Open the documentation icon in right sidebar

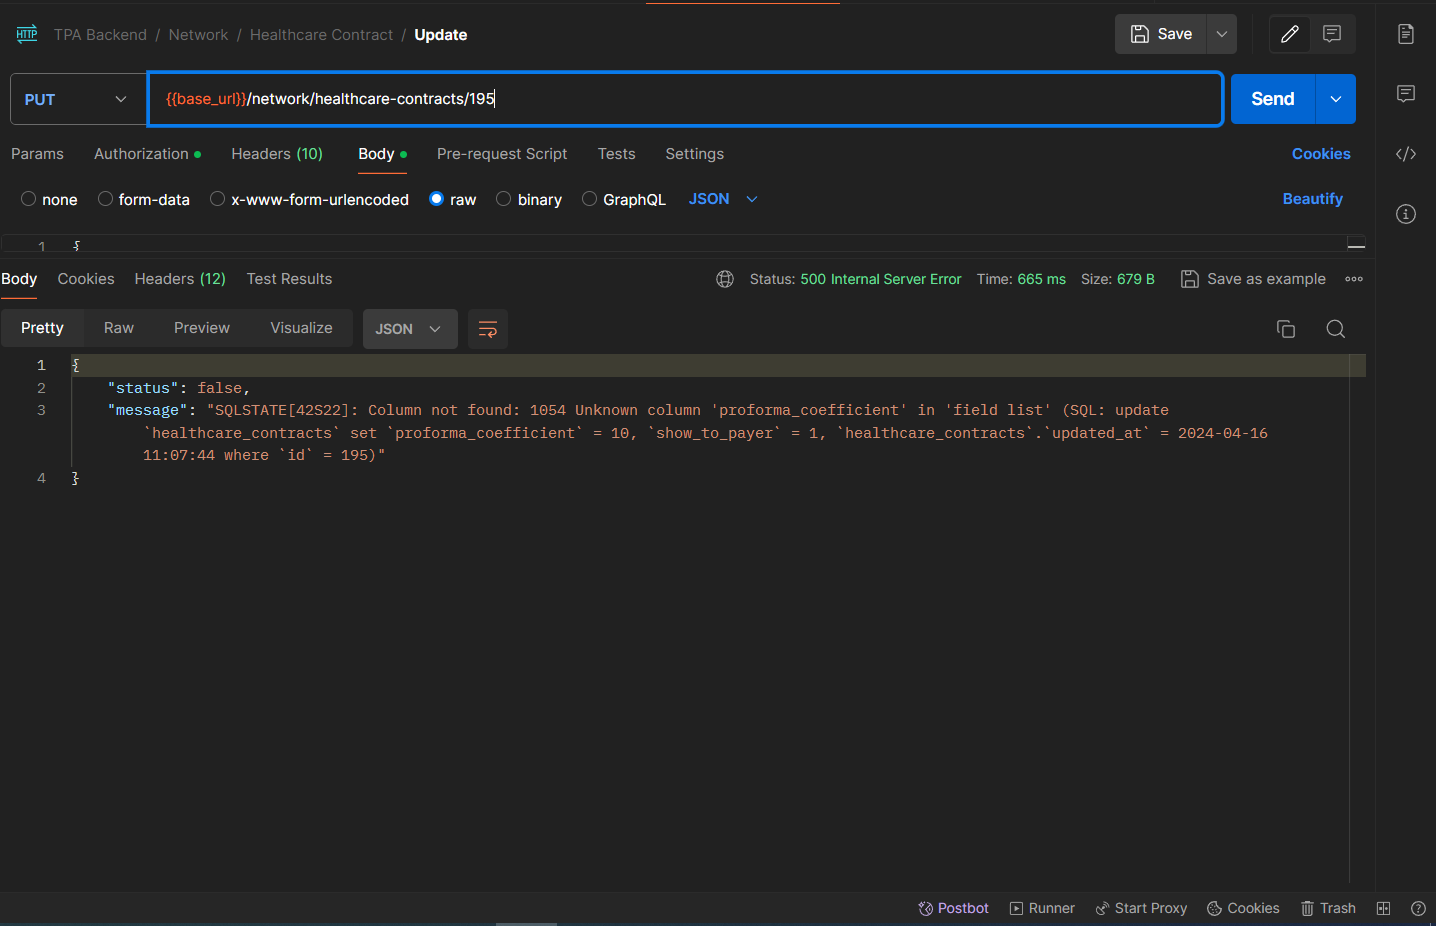pos(1406,34)
